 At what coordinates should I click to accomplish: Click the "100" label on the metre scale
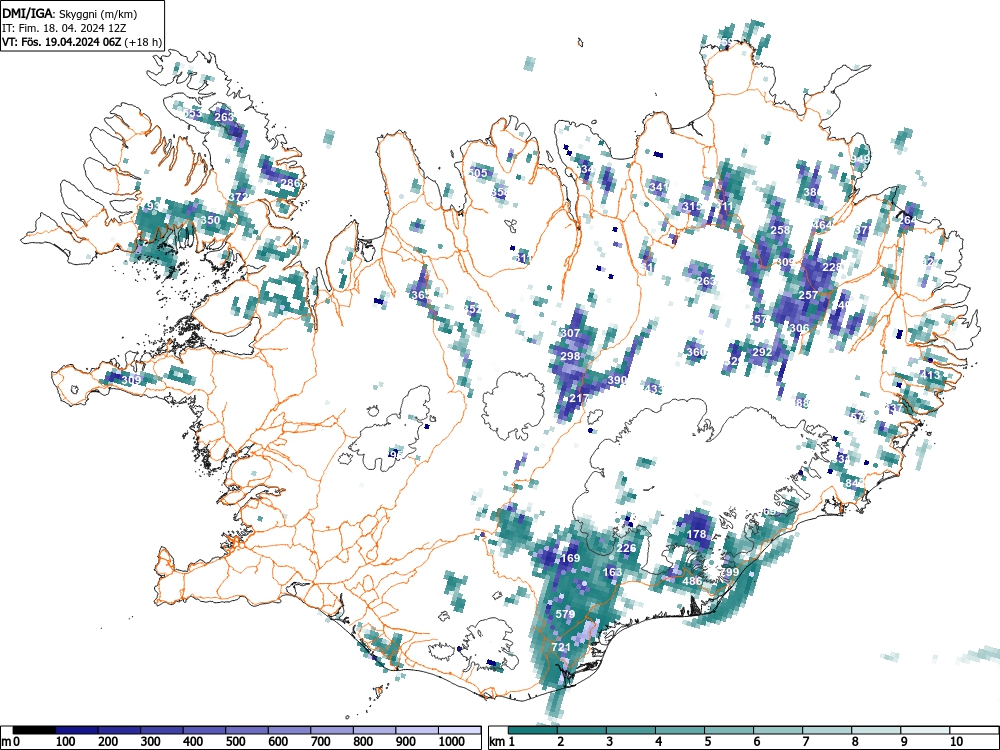coord(66,742)
